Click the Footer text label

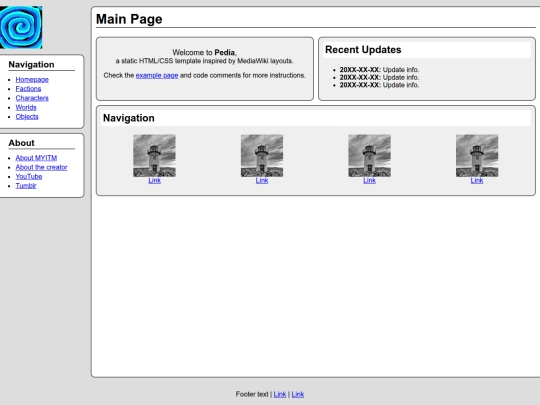[252, 394]
